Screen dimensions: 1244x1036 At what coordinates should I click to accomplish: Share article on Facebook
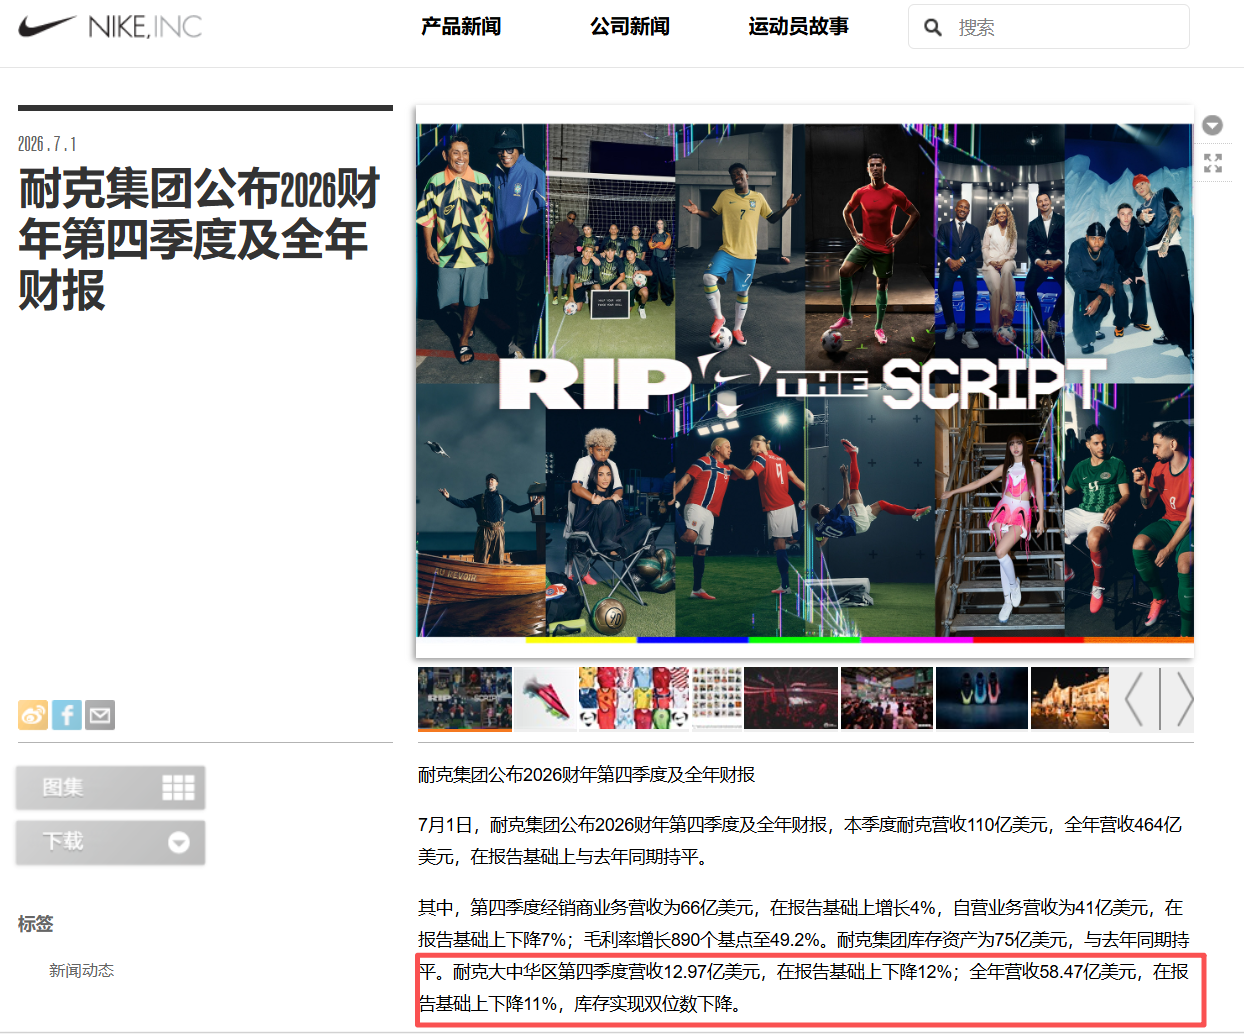click(x=67, y=715)
